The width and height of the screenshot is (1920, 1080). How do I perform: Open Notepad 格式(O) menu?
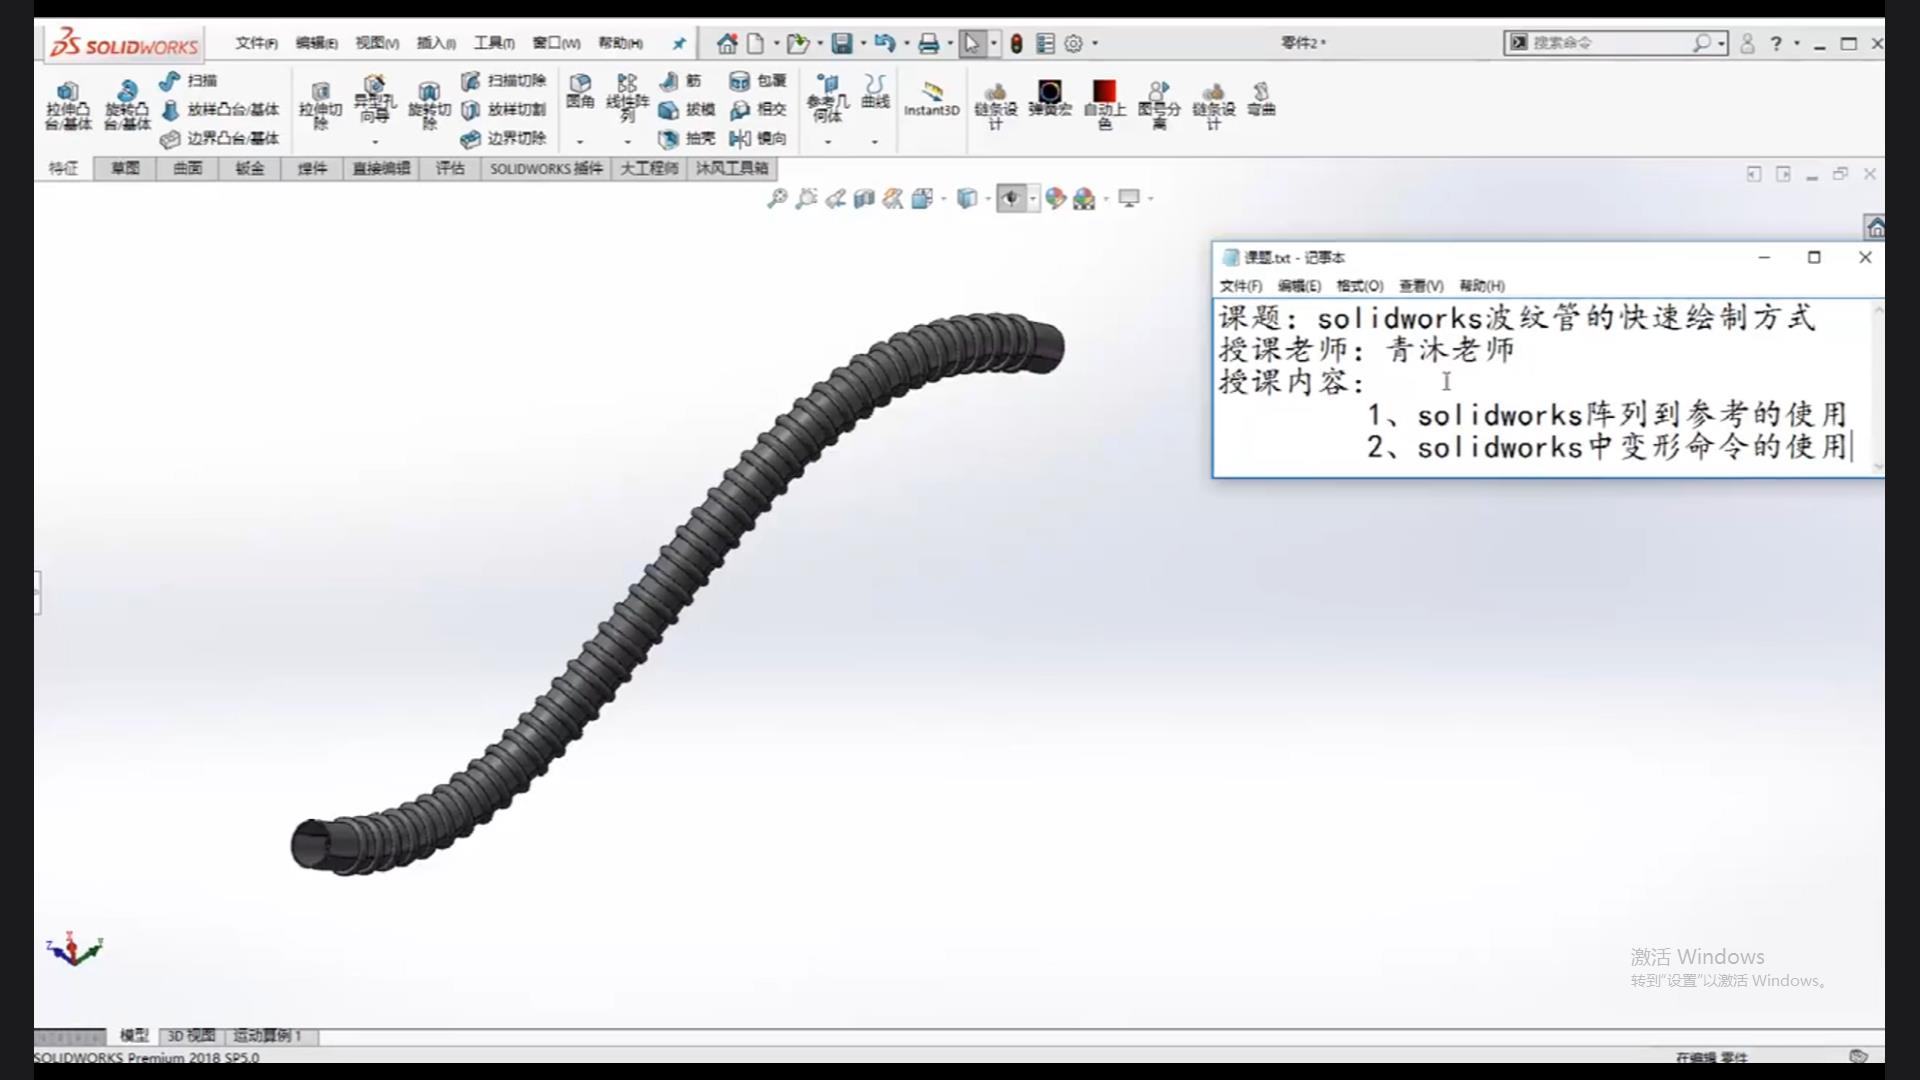click(1360, 286)
